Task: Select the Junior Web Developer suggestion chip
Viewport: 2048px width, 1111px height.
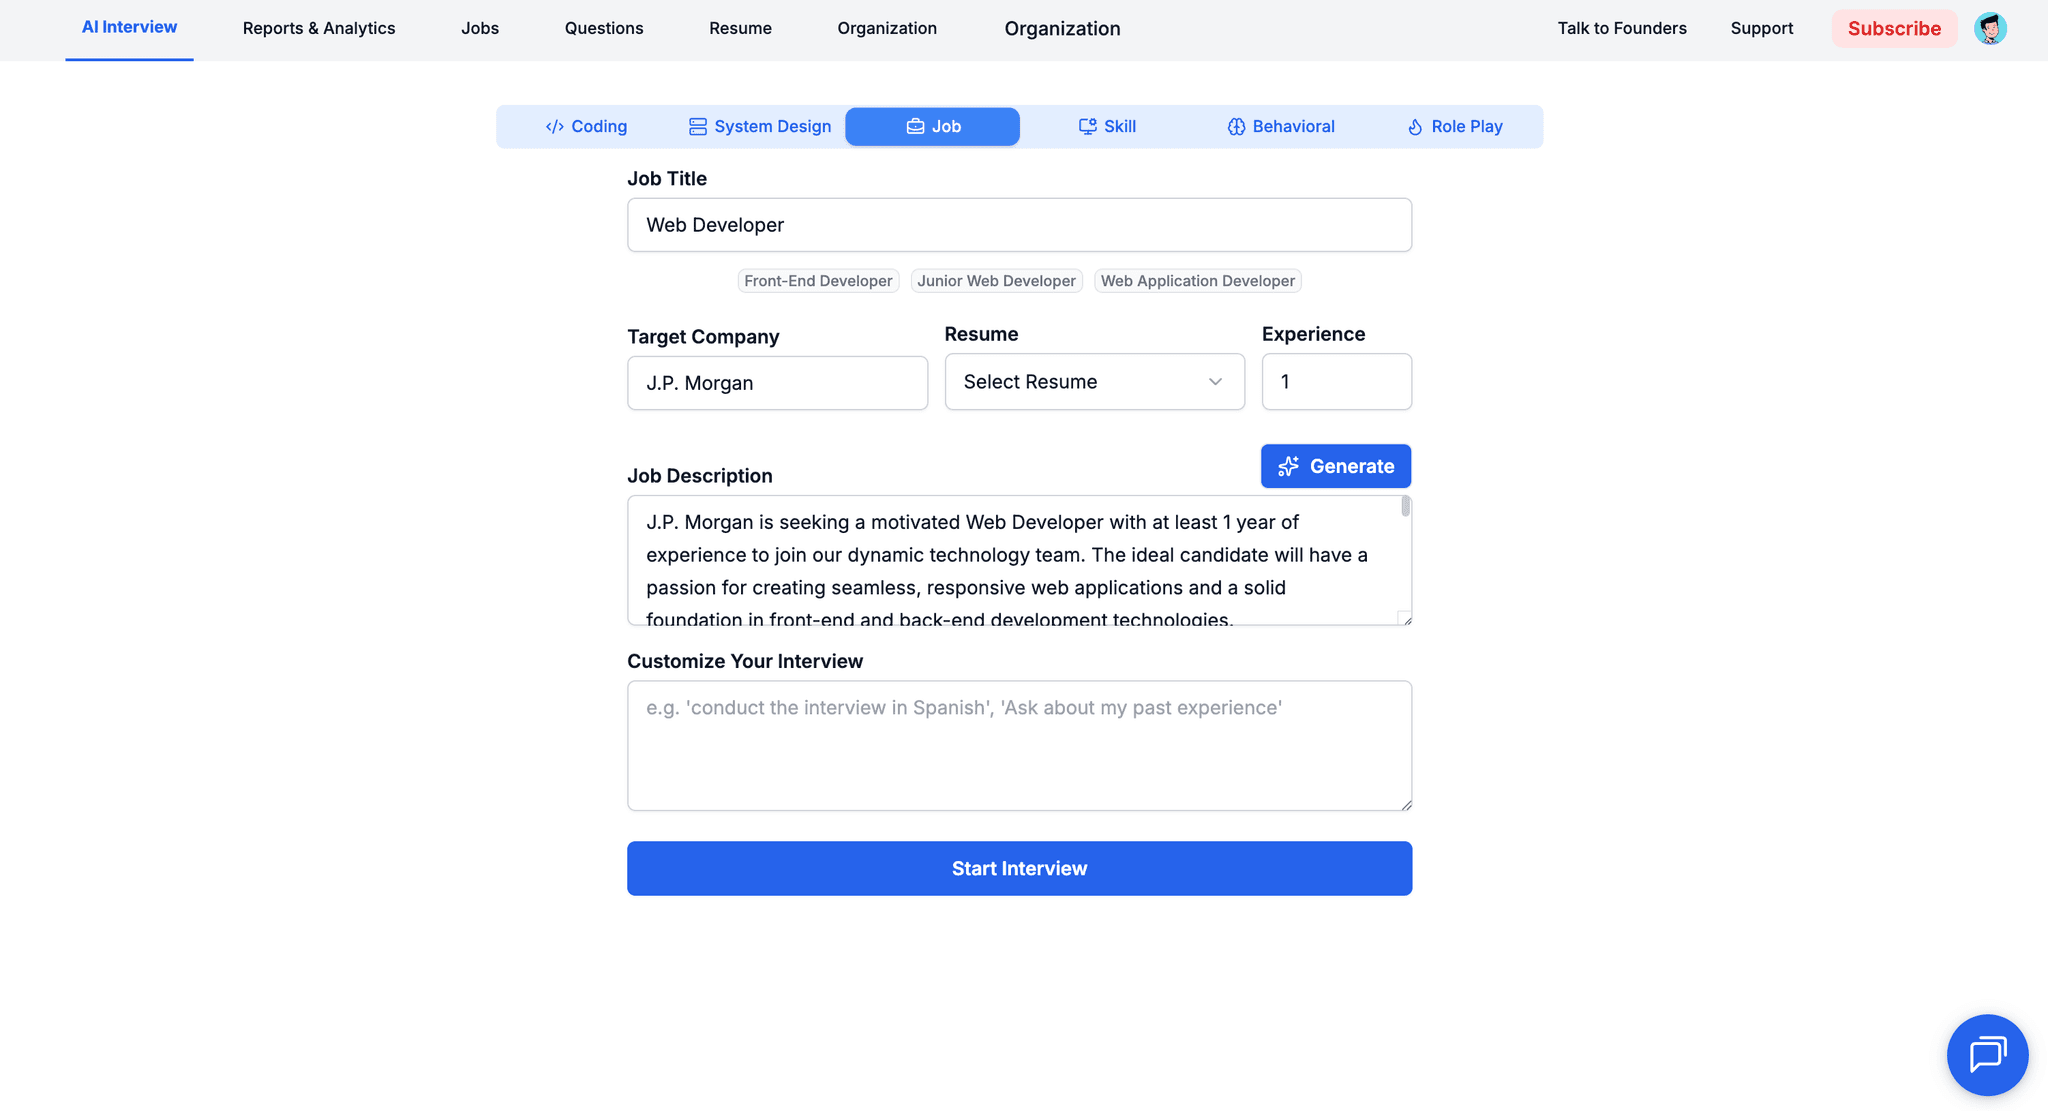Action: (996, 281)
